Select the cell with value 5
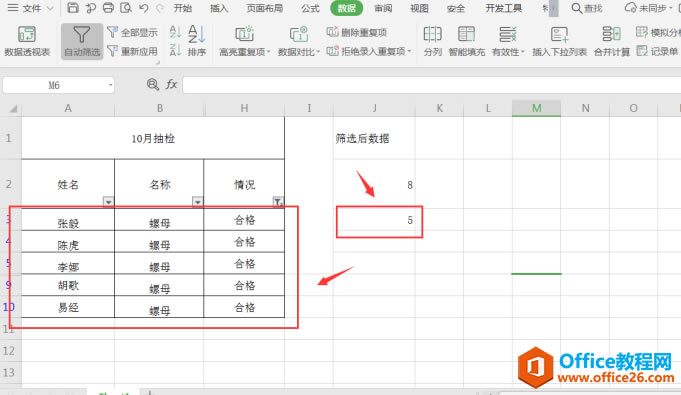Image resolution: width=681 pixels, height=395 pixels. coord(374,220)
